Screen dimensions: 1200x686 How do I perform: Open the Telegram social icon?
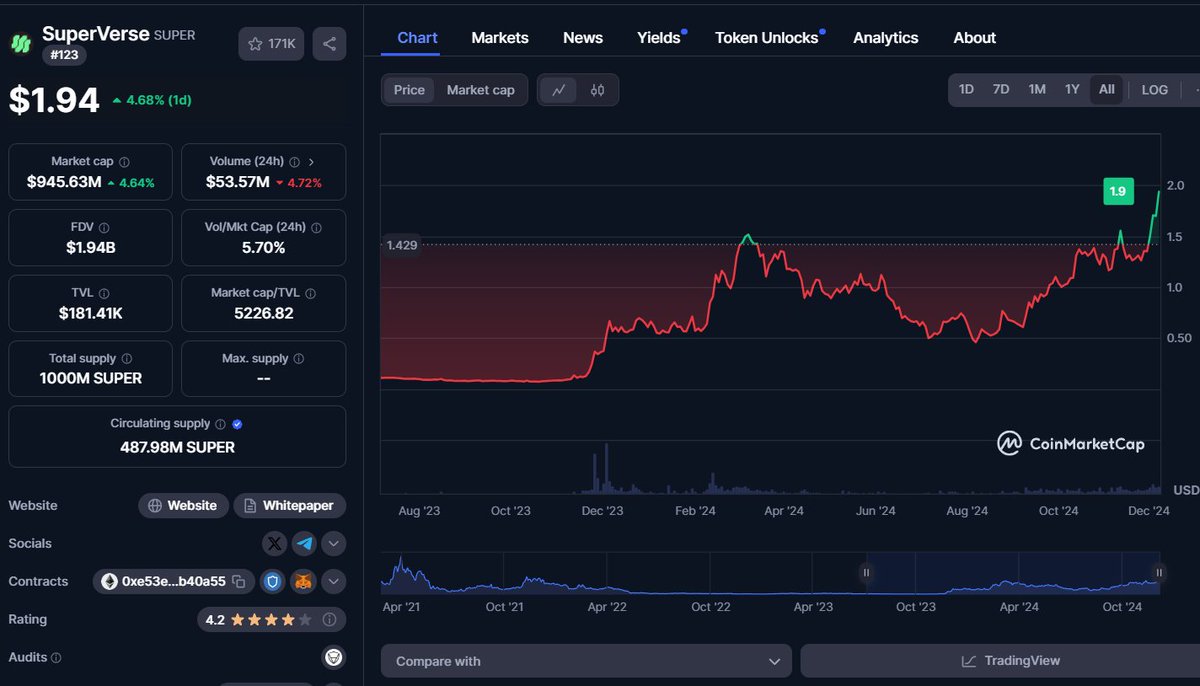click(x=304, y=544)
